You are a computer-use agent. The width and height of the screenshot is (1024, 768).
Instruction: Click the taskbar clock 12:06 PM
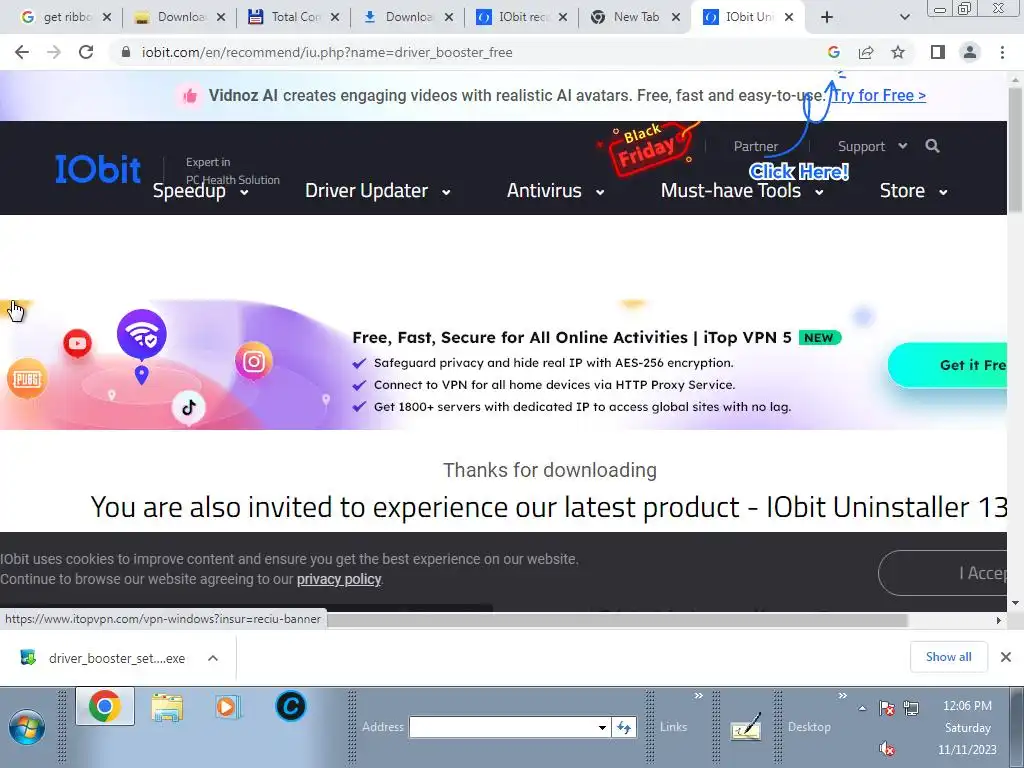coord(967,706)
